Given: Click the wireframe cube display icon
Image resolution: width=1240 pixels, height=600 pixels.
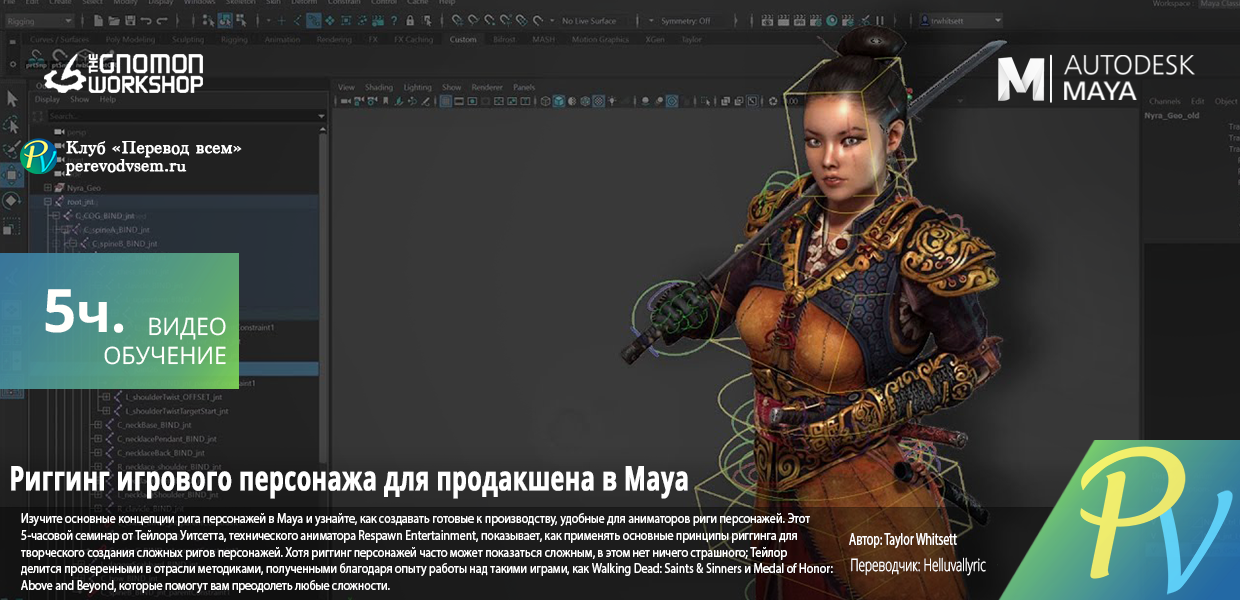Looking at the screenshot, I should coord(545,101).
